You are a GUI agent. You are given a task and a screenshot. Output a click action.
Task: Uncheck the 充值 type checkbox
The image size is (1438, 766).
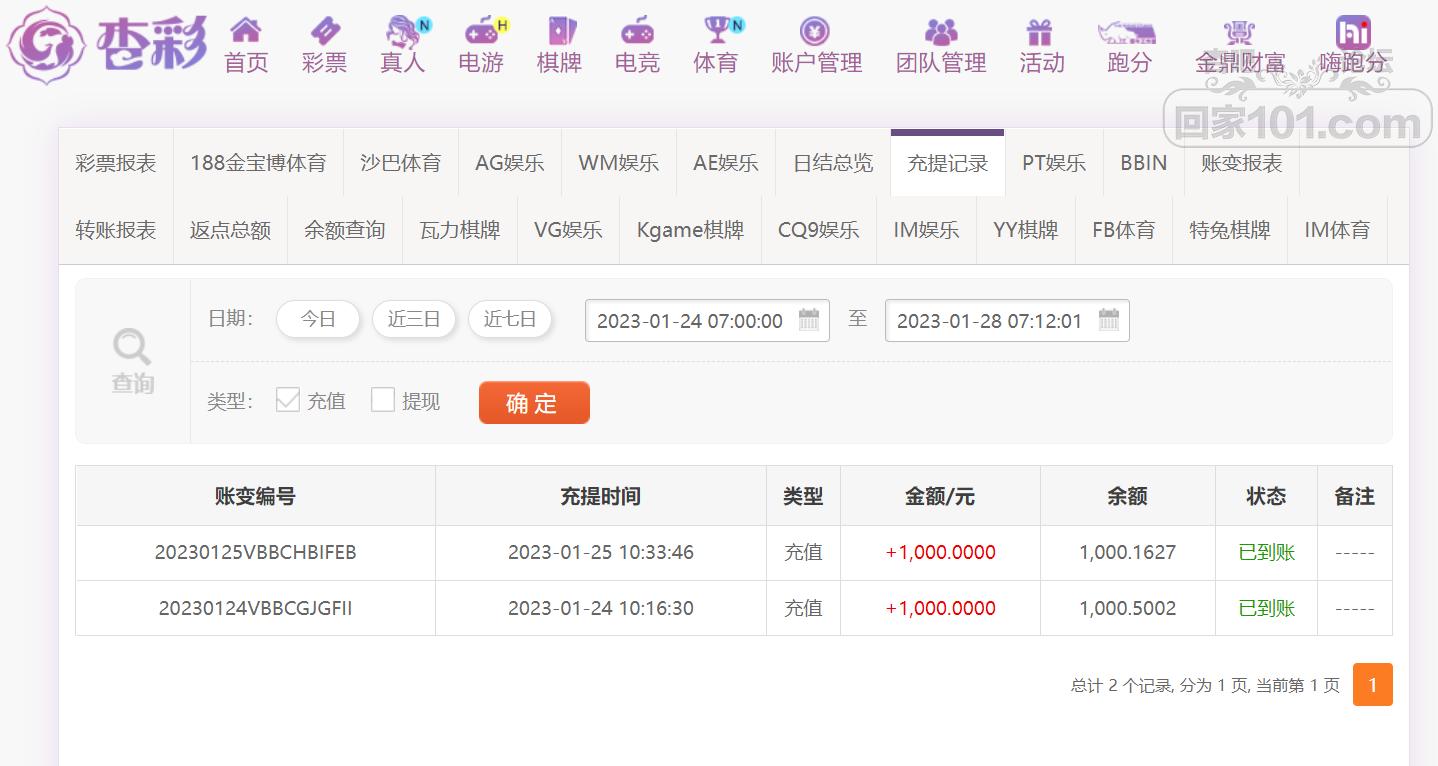[287, 400]
